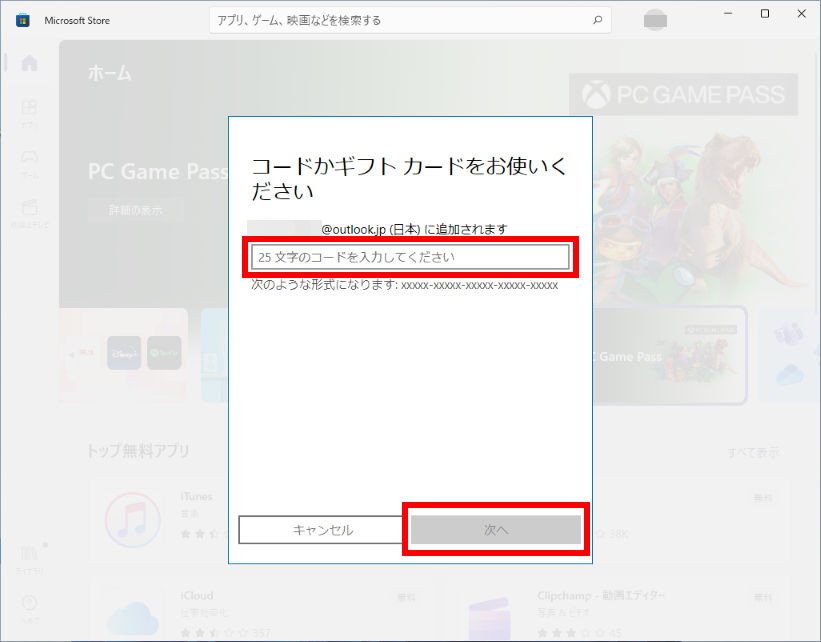Maximize the Microsoft Store window

point(764,14)
